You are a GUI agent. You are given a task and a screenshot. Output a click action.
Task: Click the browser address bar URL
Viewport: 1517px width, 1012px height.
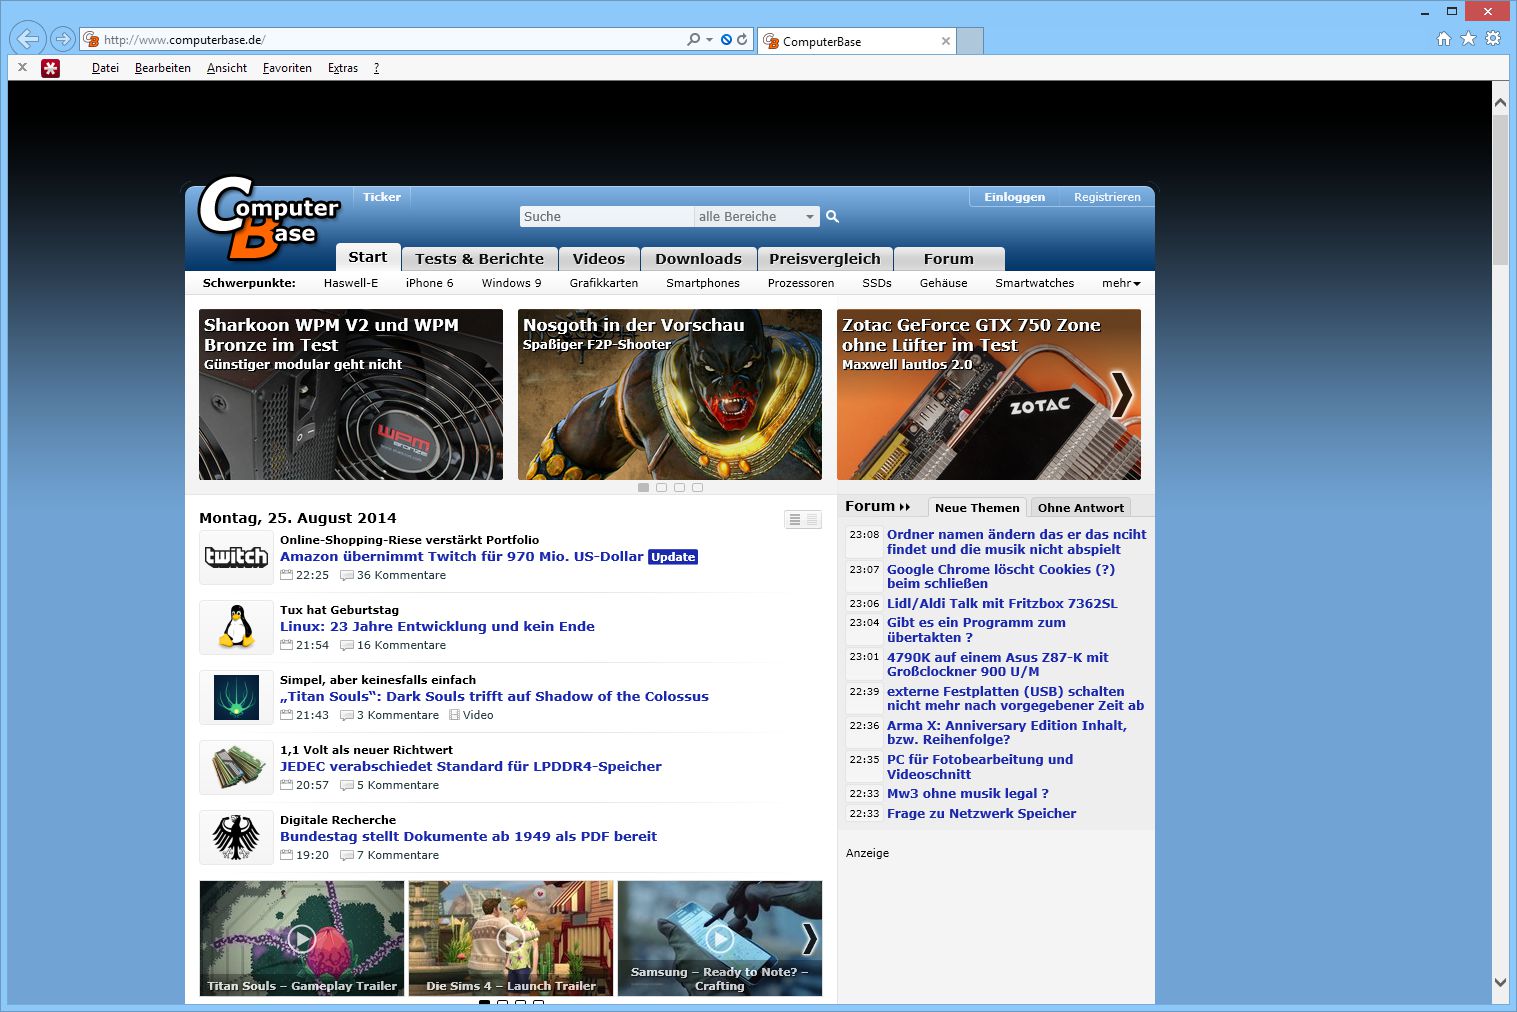tap(184, 40)
